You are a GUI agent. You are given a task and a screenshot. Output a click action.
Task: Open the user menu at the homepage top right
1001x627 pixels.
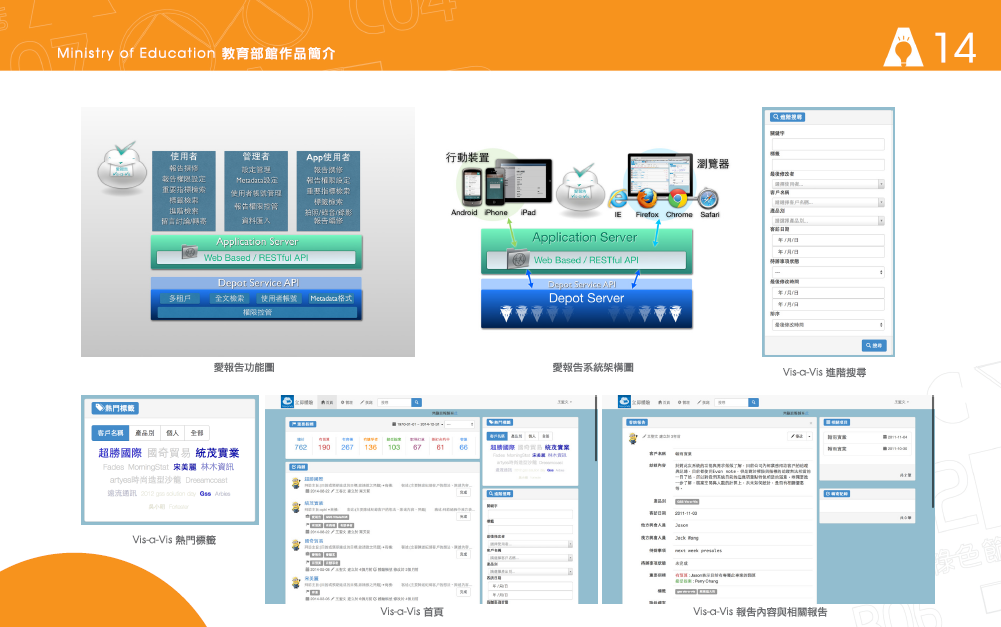pos(565,401)
